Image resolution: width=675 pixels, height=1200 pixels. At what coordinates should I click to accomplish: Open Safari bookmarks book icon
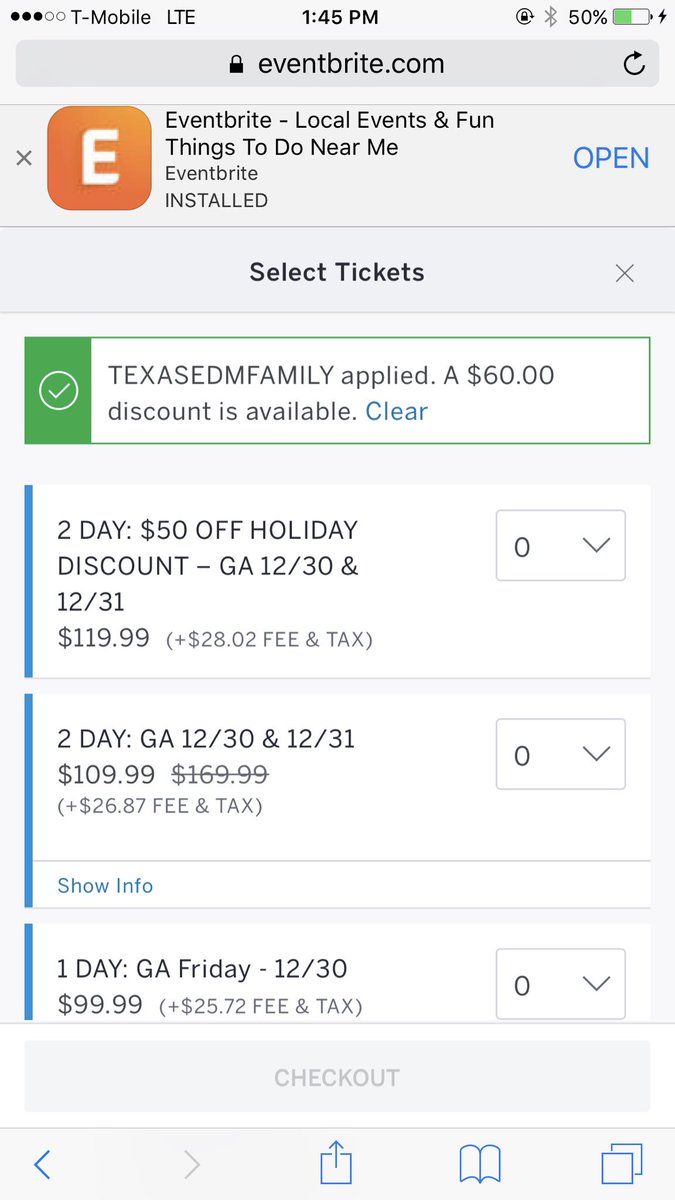(x=480, y=1164)
